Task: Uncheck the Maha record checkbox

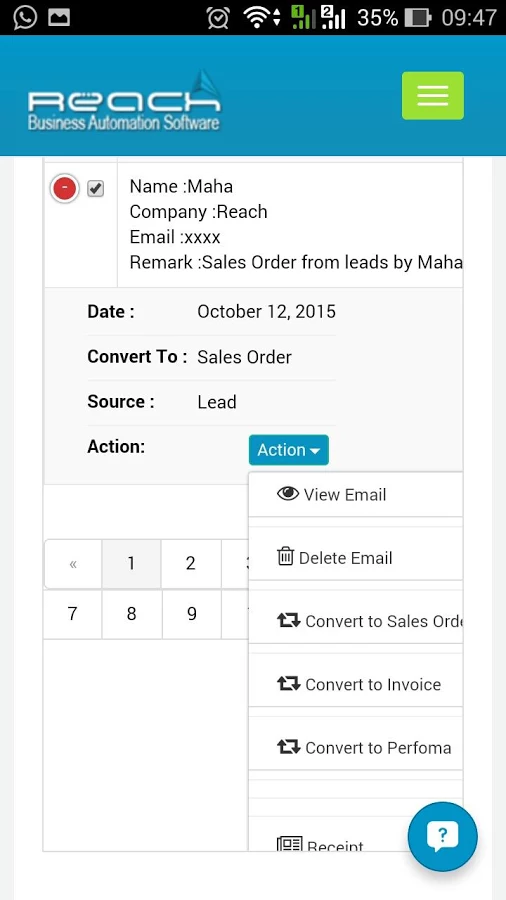Action: click(x=95, y=188)
